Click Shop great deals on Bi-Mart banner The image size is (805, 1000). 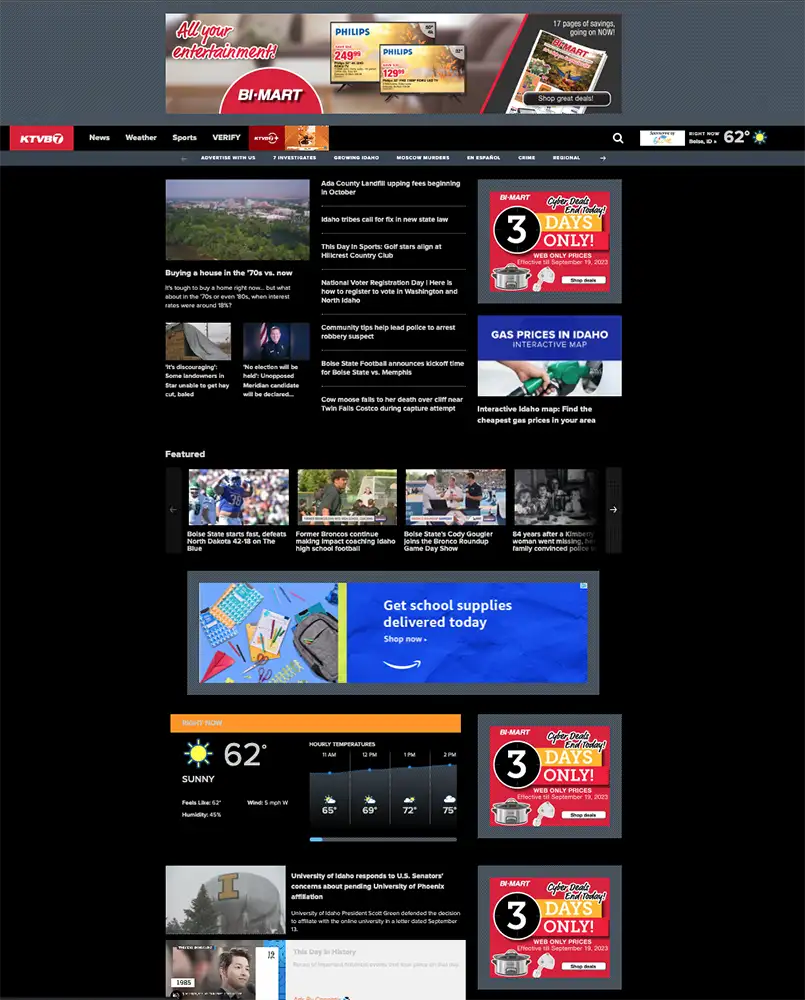point(566,99)
